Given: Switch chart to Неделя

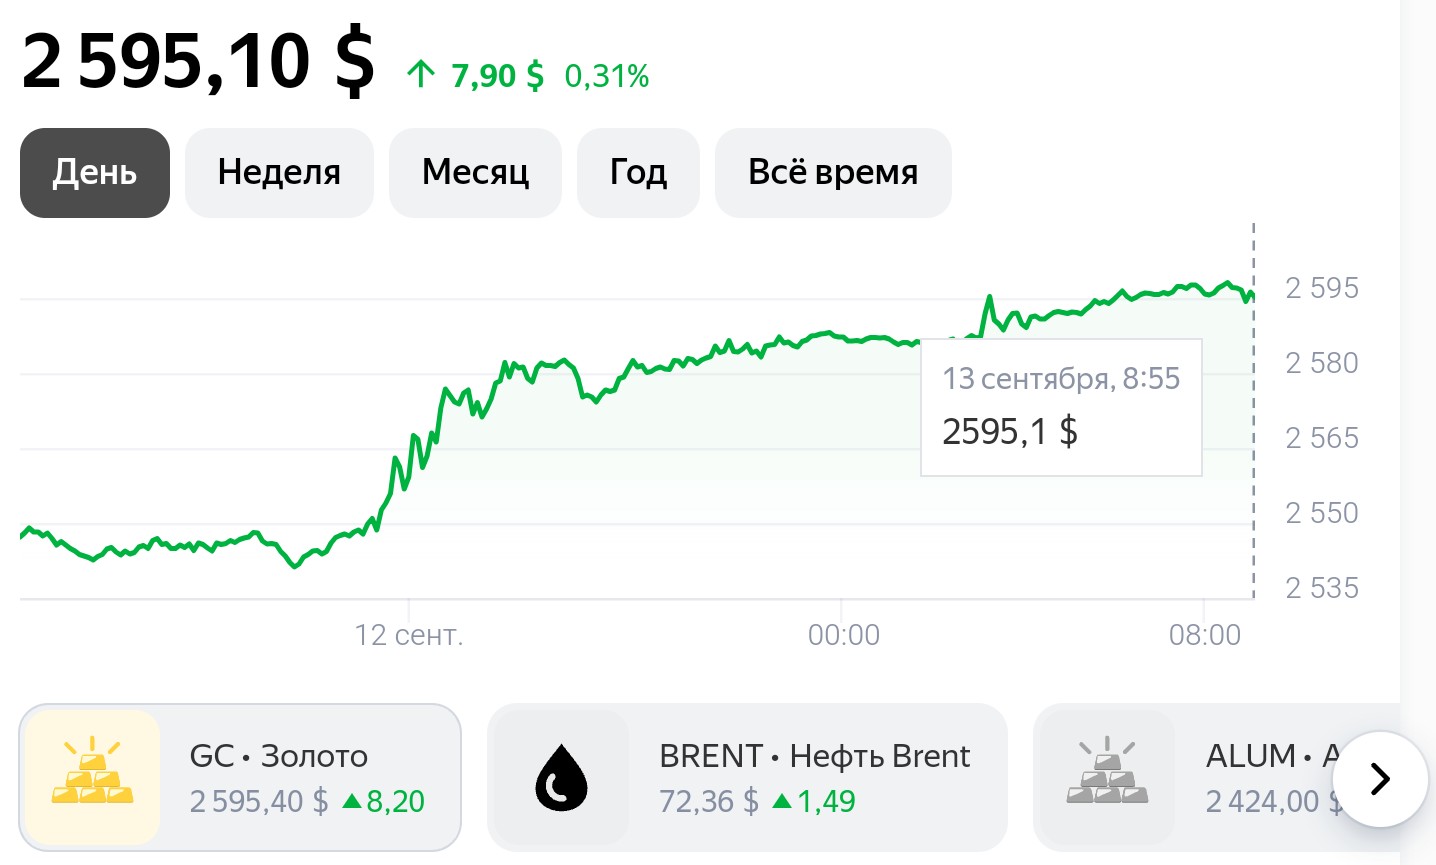Looking at the screenshot, I should coord(279,172).
